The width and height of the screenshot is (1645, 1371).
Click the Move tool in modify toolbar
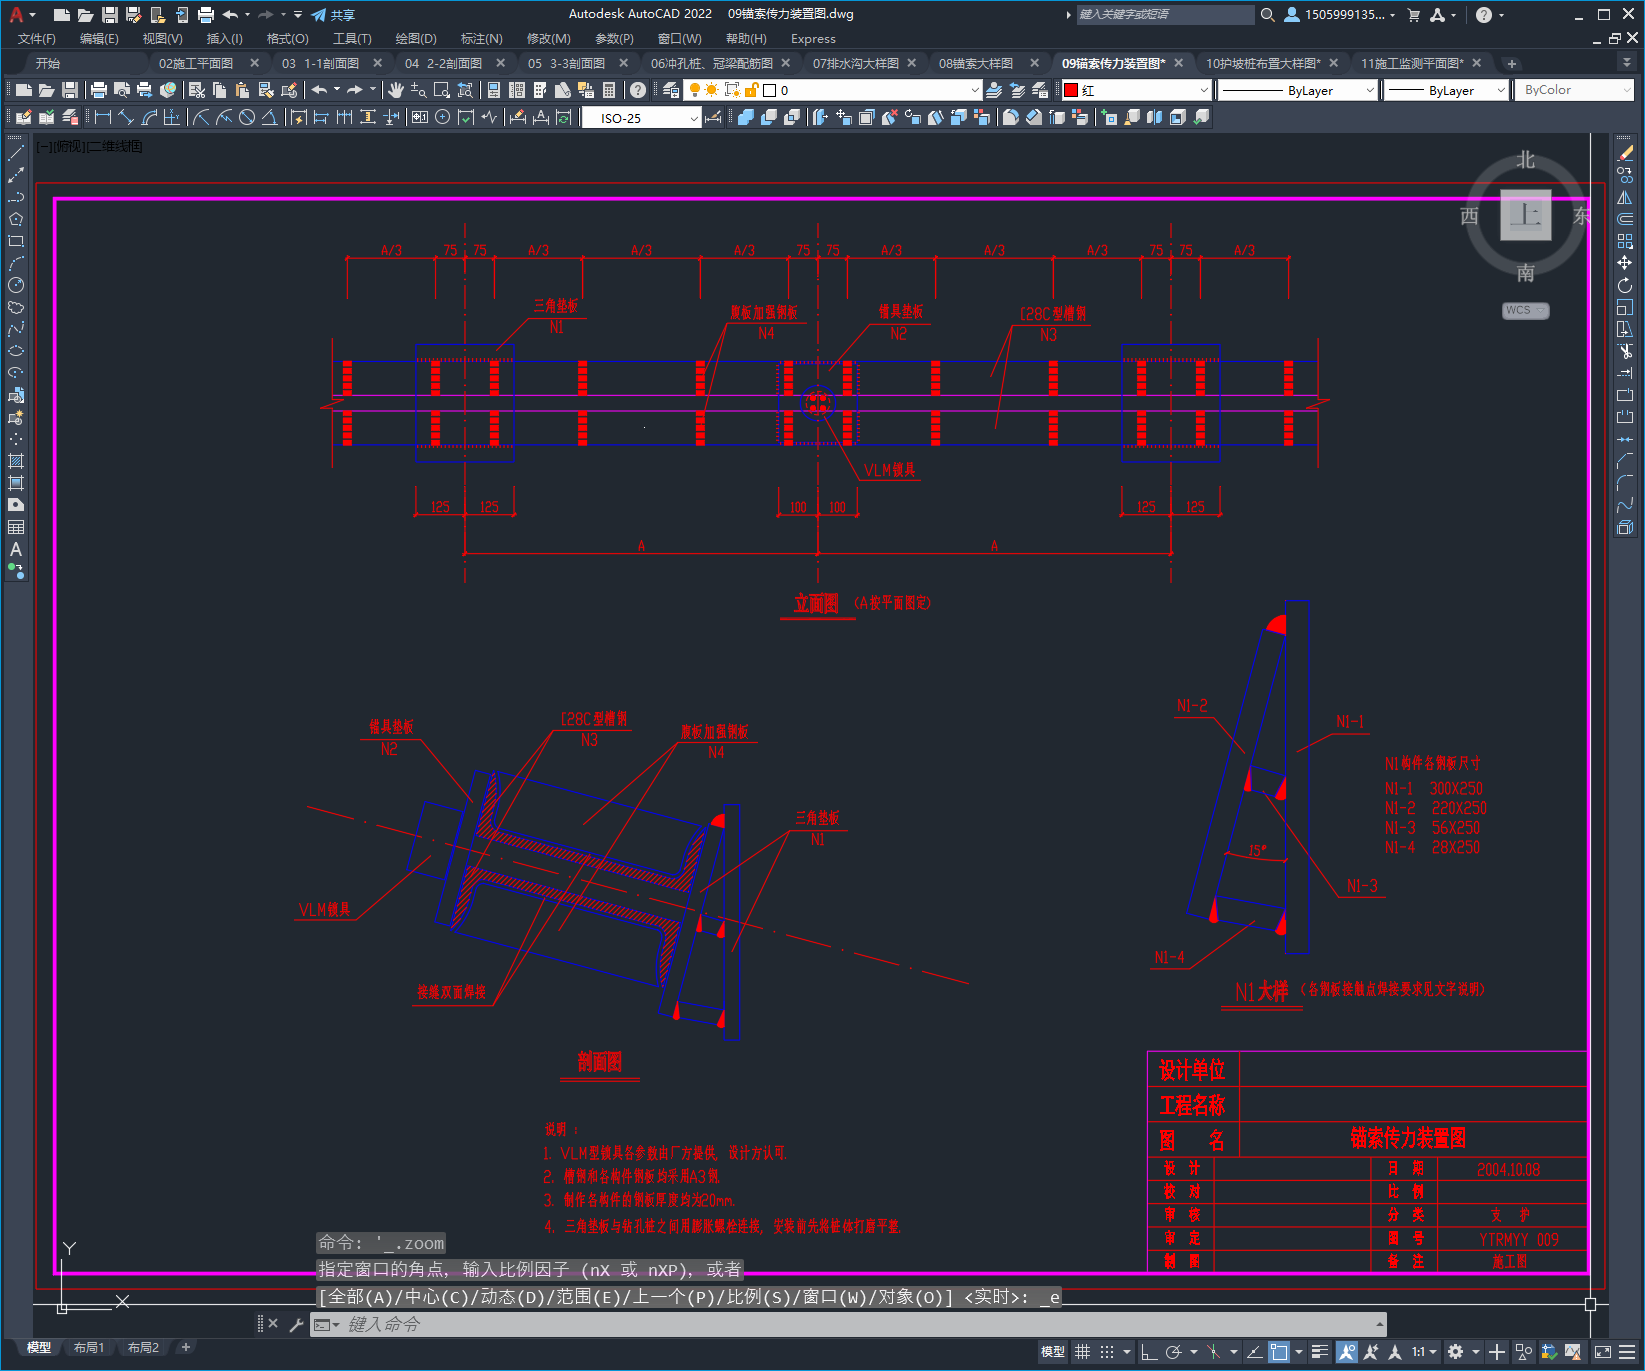coord(1625,263)
